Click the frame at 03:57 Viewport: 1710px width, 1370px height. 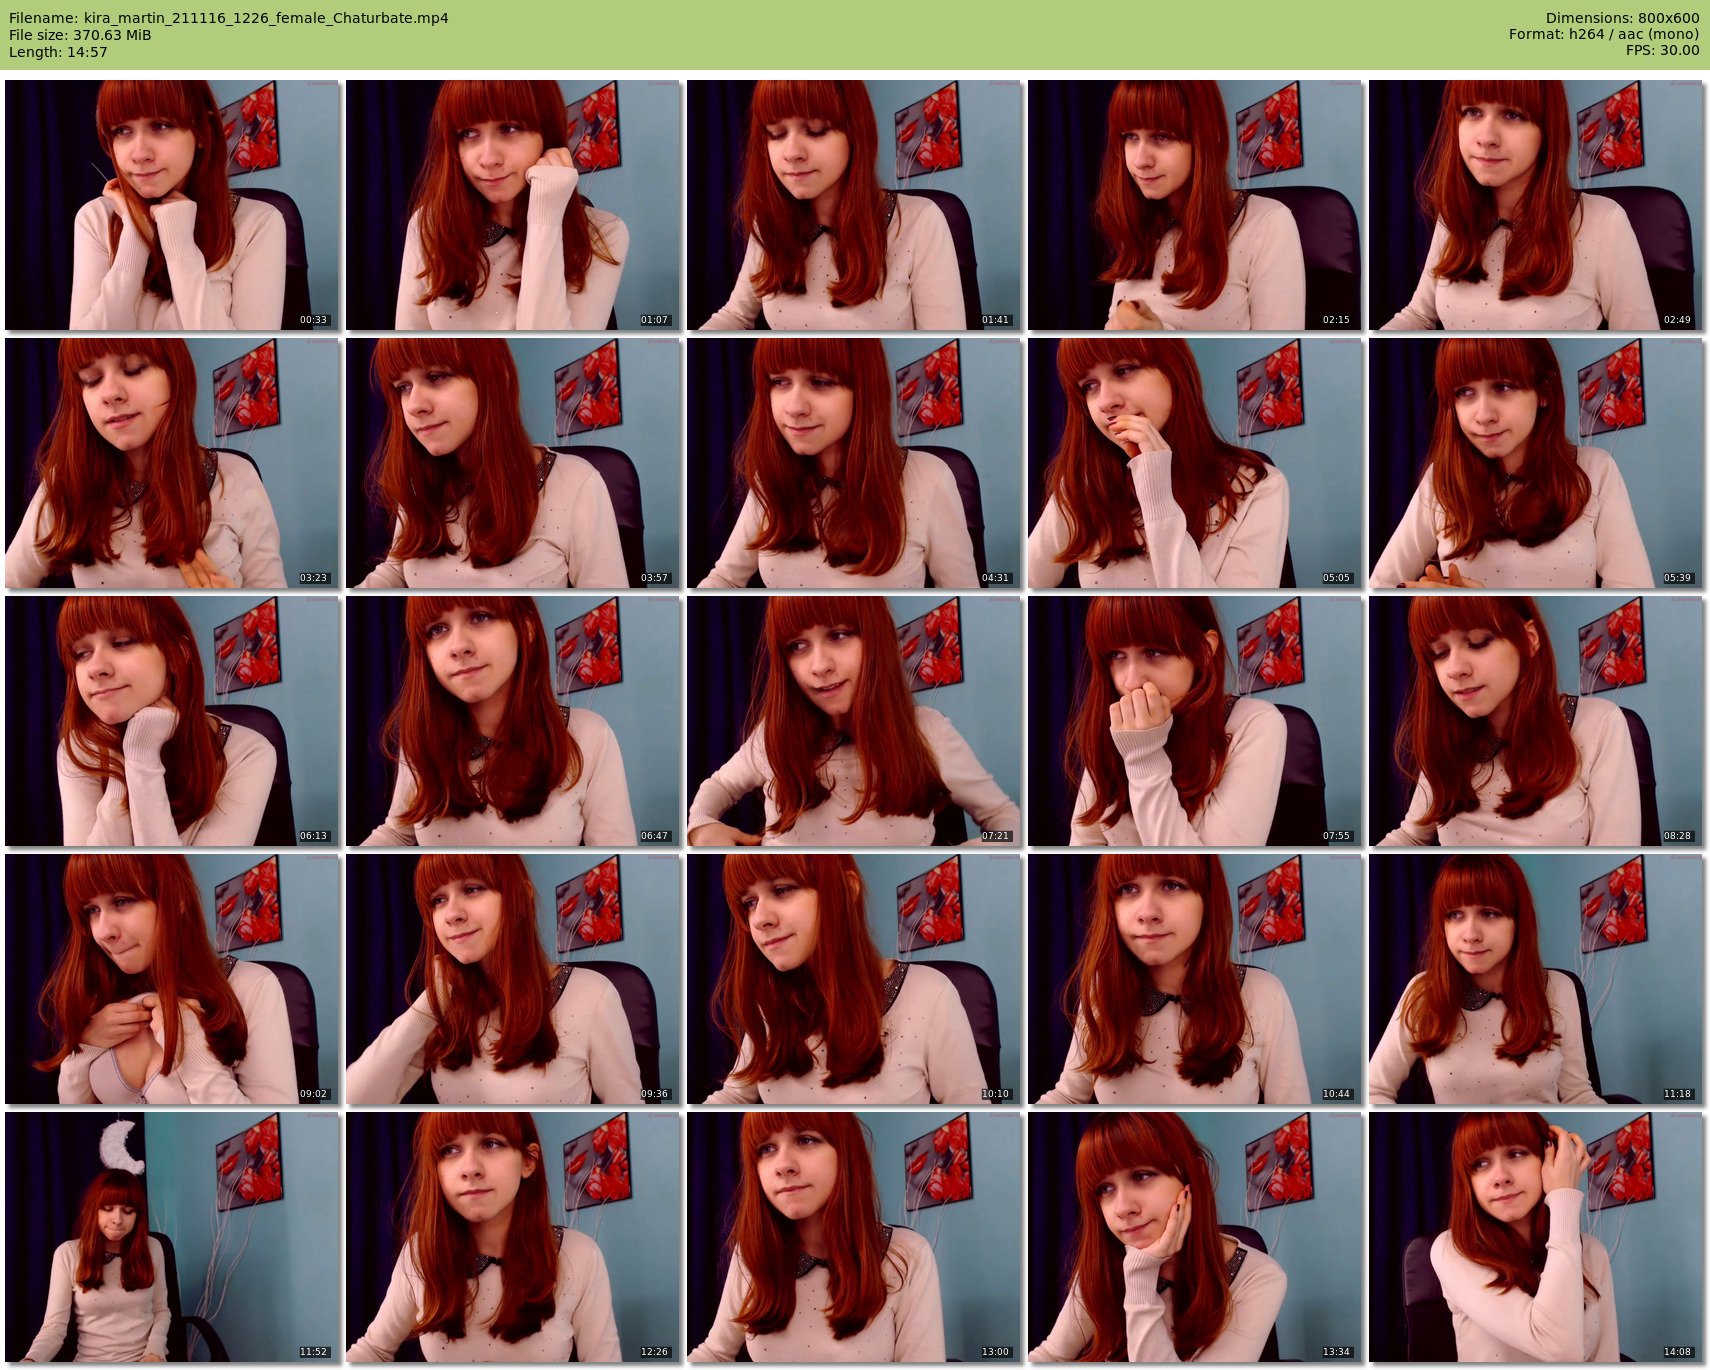tap(513, 463)
